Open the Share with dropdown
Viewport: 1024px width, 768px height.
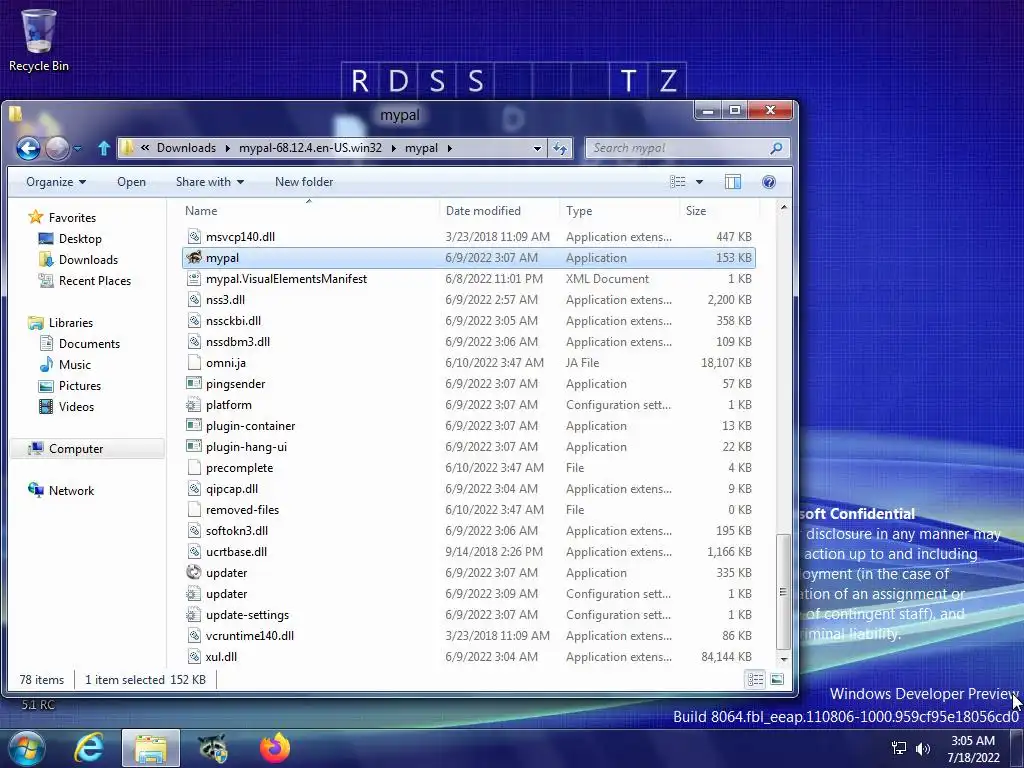pyautogui.click(x=210, y=182)
